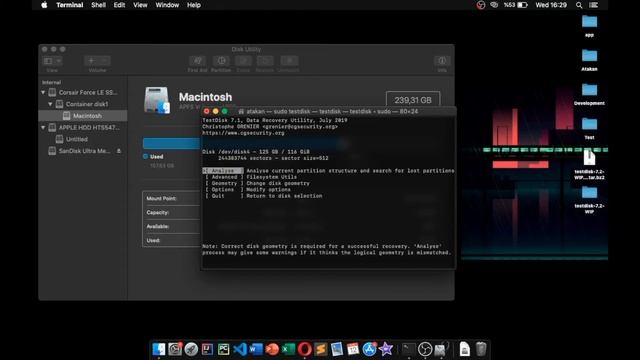Select Container disk1 in Disk Utility sidebar

pos(82,104)
